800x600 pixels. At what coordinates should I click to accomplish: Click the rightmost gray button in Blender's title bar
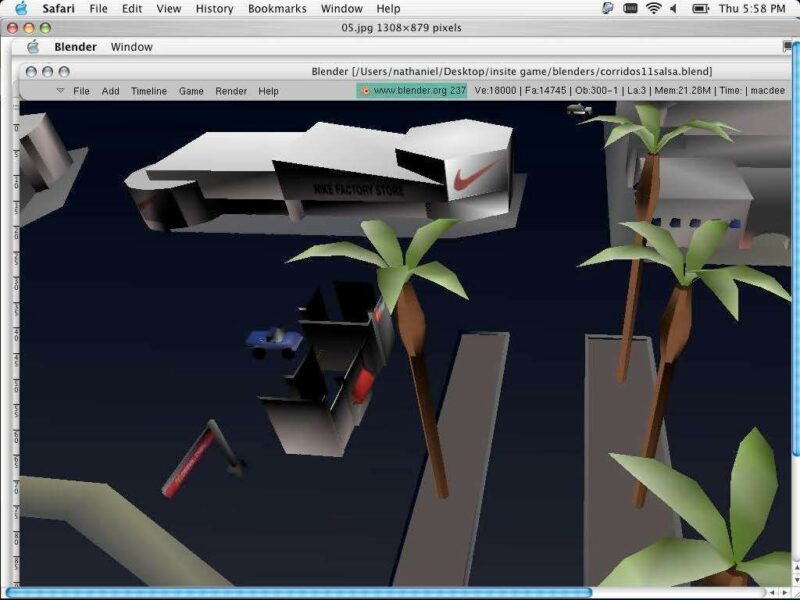pos(64,71)
